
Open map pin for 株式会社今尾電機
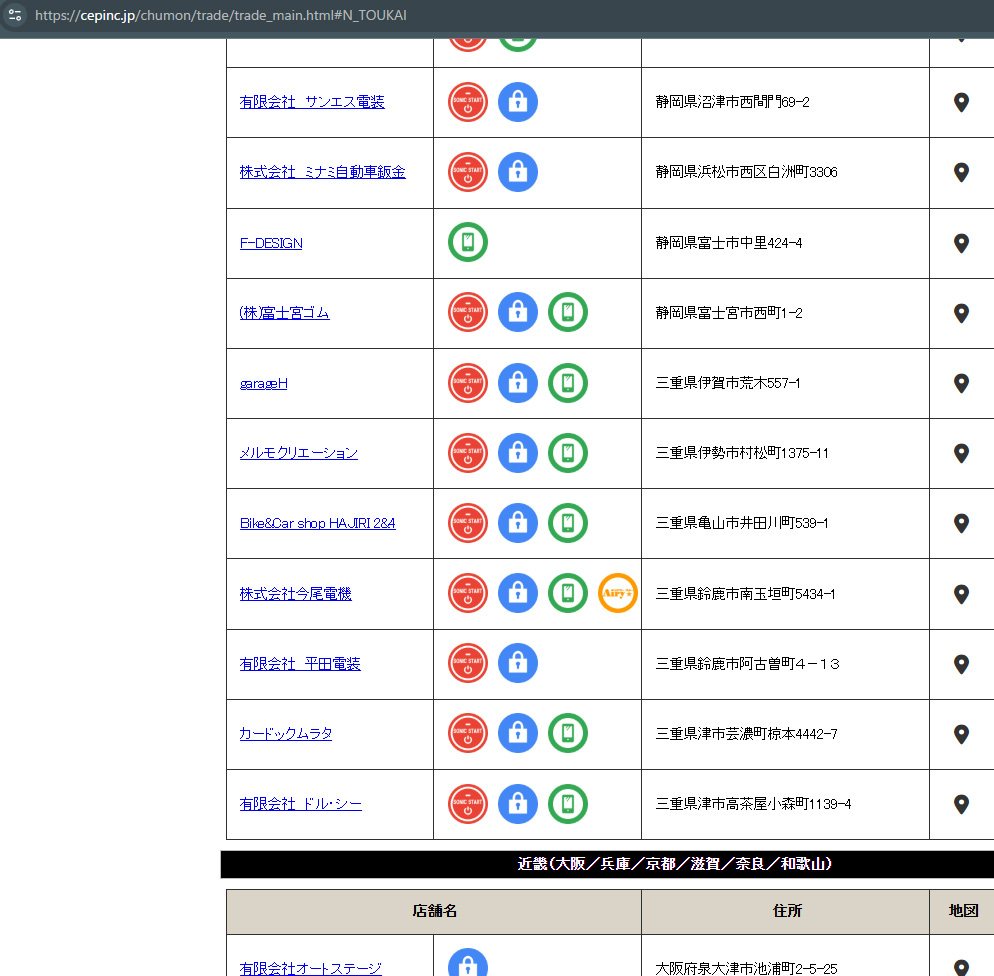click(x=961, y=594)
